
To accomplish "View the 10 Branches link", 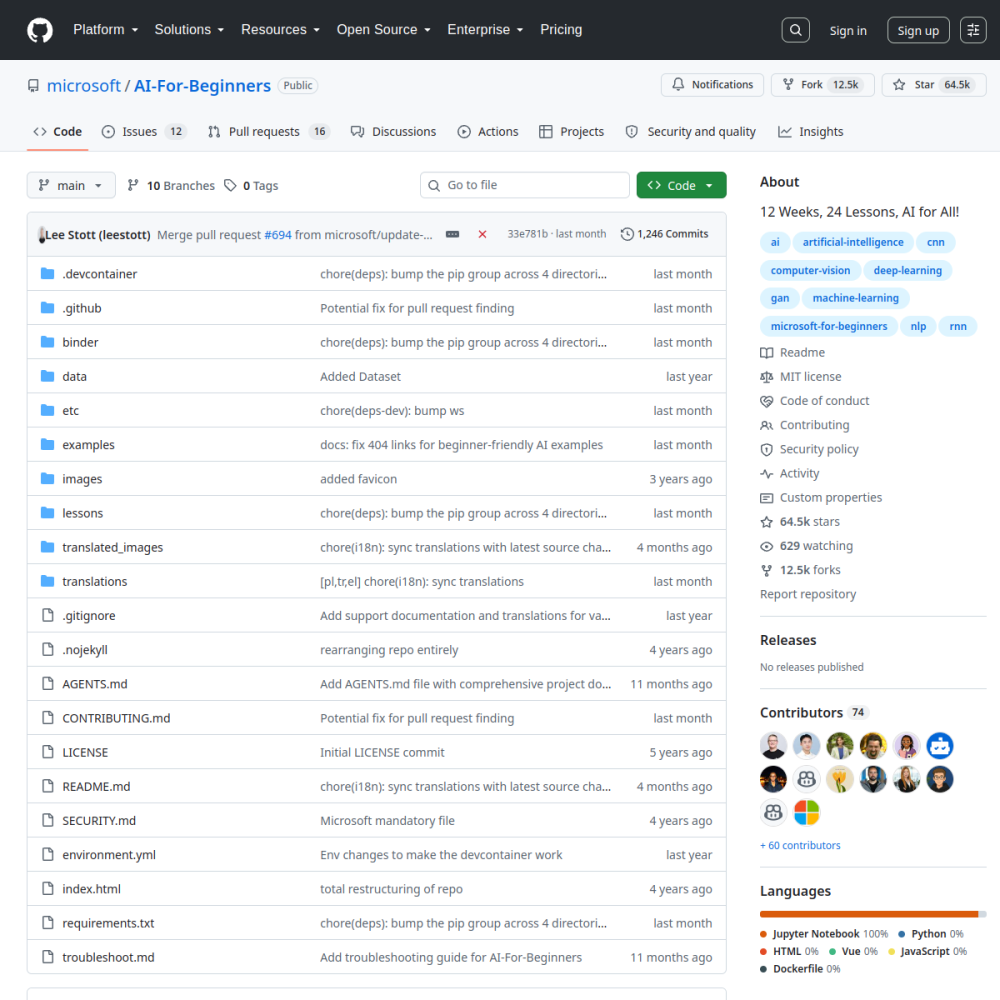I will click(x=171, y=185).
